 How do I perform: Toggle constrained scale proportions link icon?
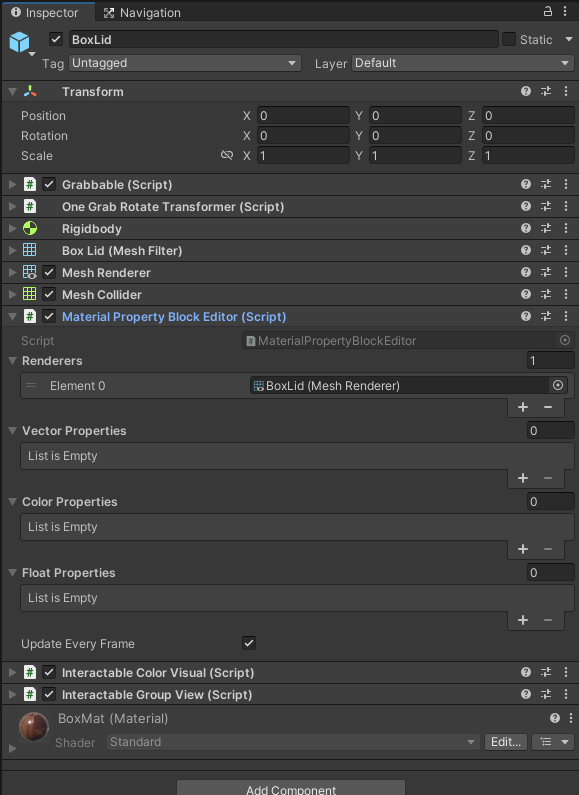coord(227,155)
